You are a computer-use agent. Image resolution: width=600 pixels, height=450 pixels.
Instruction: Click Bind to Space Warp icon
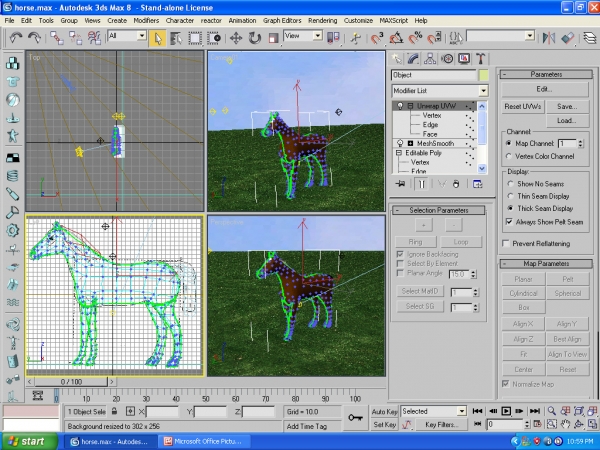(x=94, y=38)
